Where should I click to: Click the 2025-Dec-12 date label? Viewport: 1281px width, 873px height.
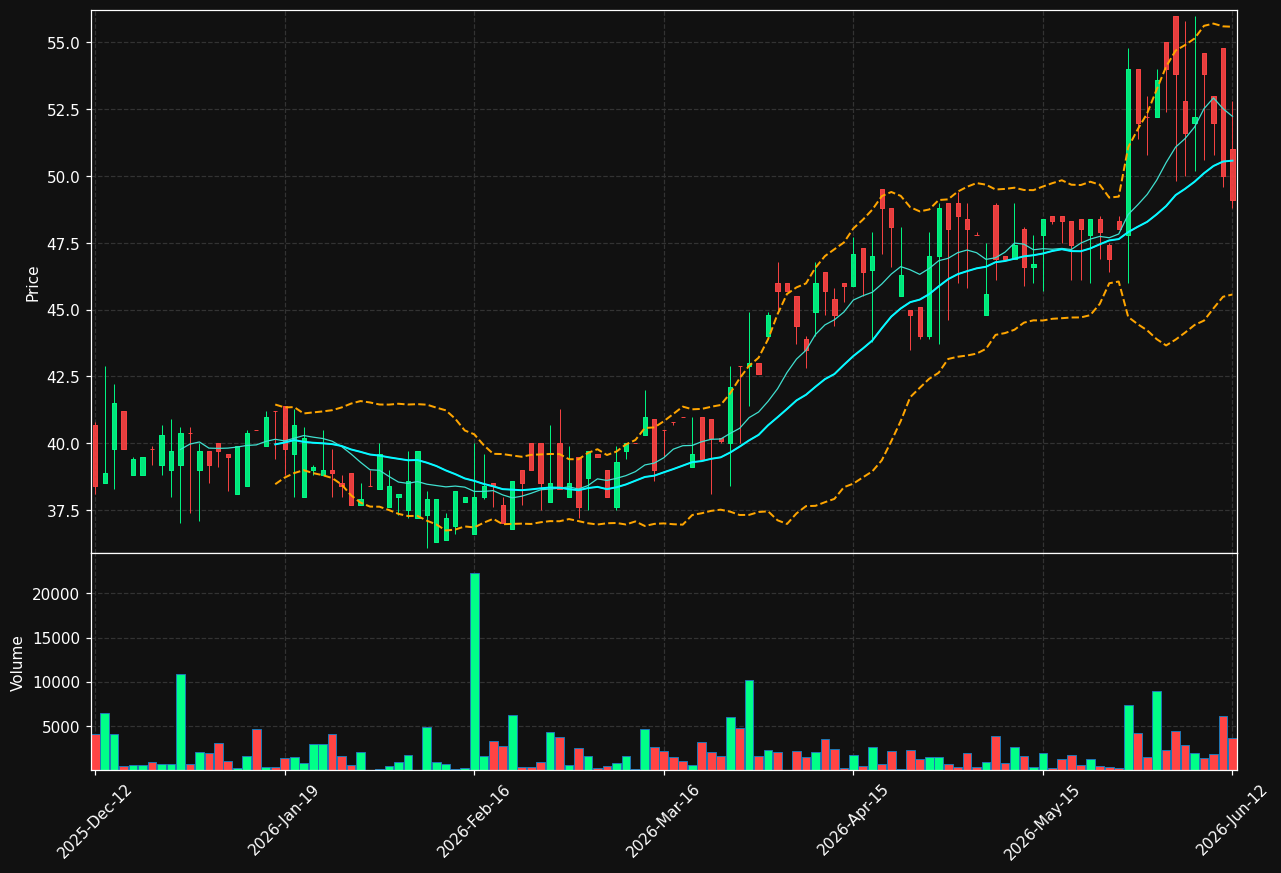tap(95, 820)
